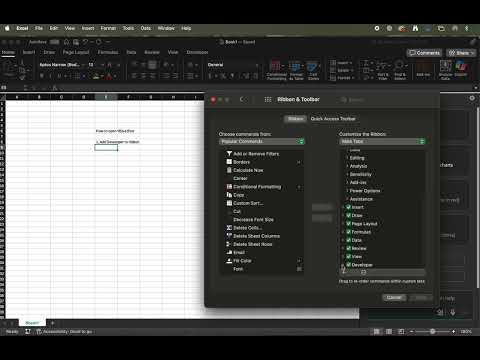This screenshot has width=480, height=360.
Task: Open Popular Commands dropdown
Action: 262,141
